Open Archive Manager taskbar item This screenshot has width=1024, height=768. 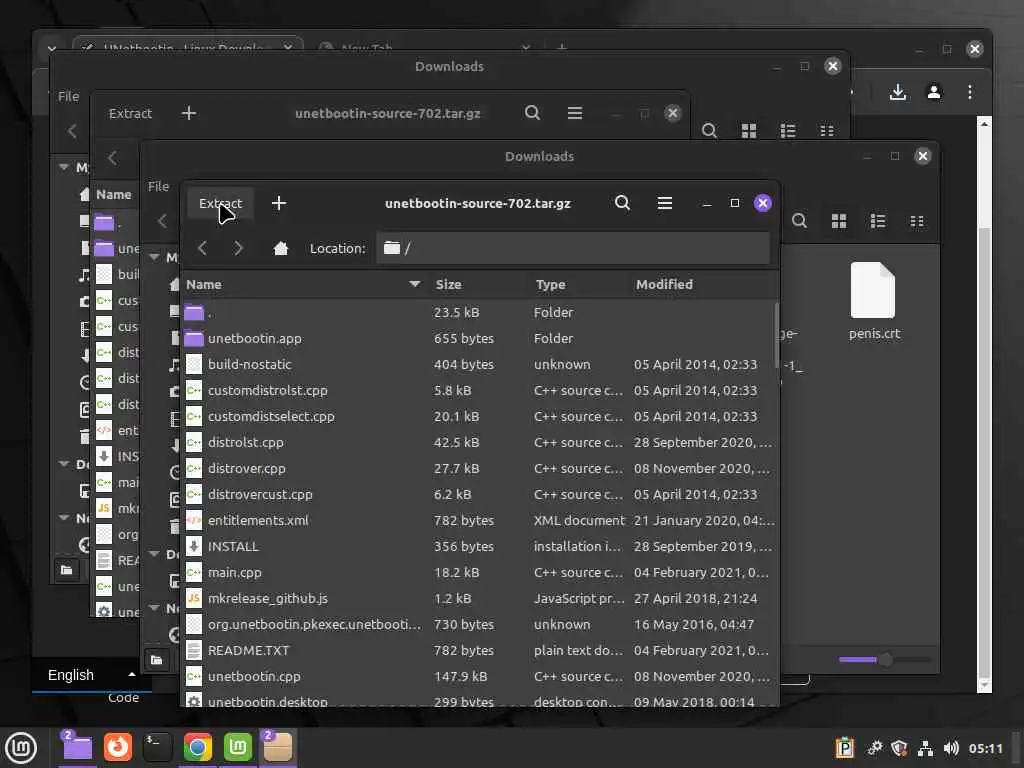[278, 748]
